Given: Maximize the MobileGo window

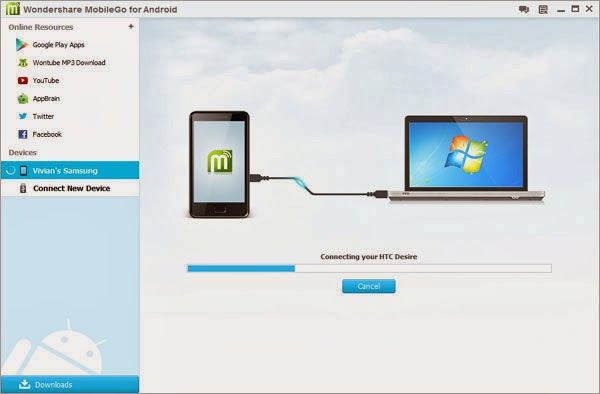Looking at the screenshot, I should tap(575, 8).
